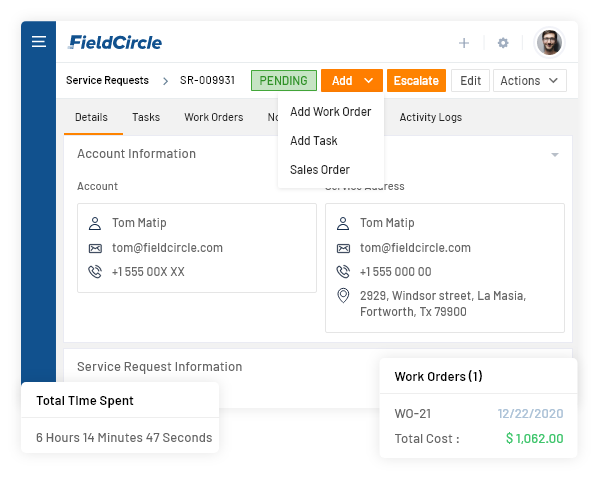
Task: Click Tom Matip in Service Address card
Action: [x=387, y=223]
